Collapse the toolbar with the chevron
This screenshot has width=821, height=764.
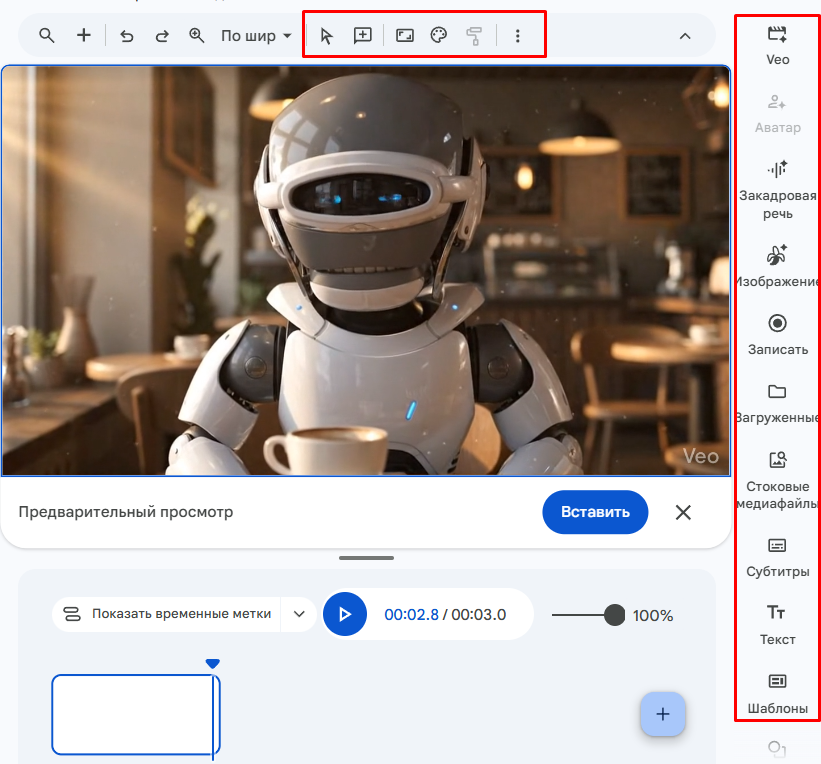[685, 35]
